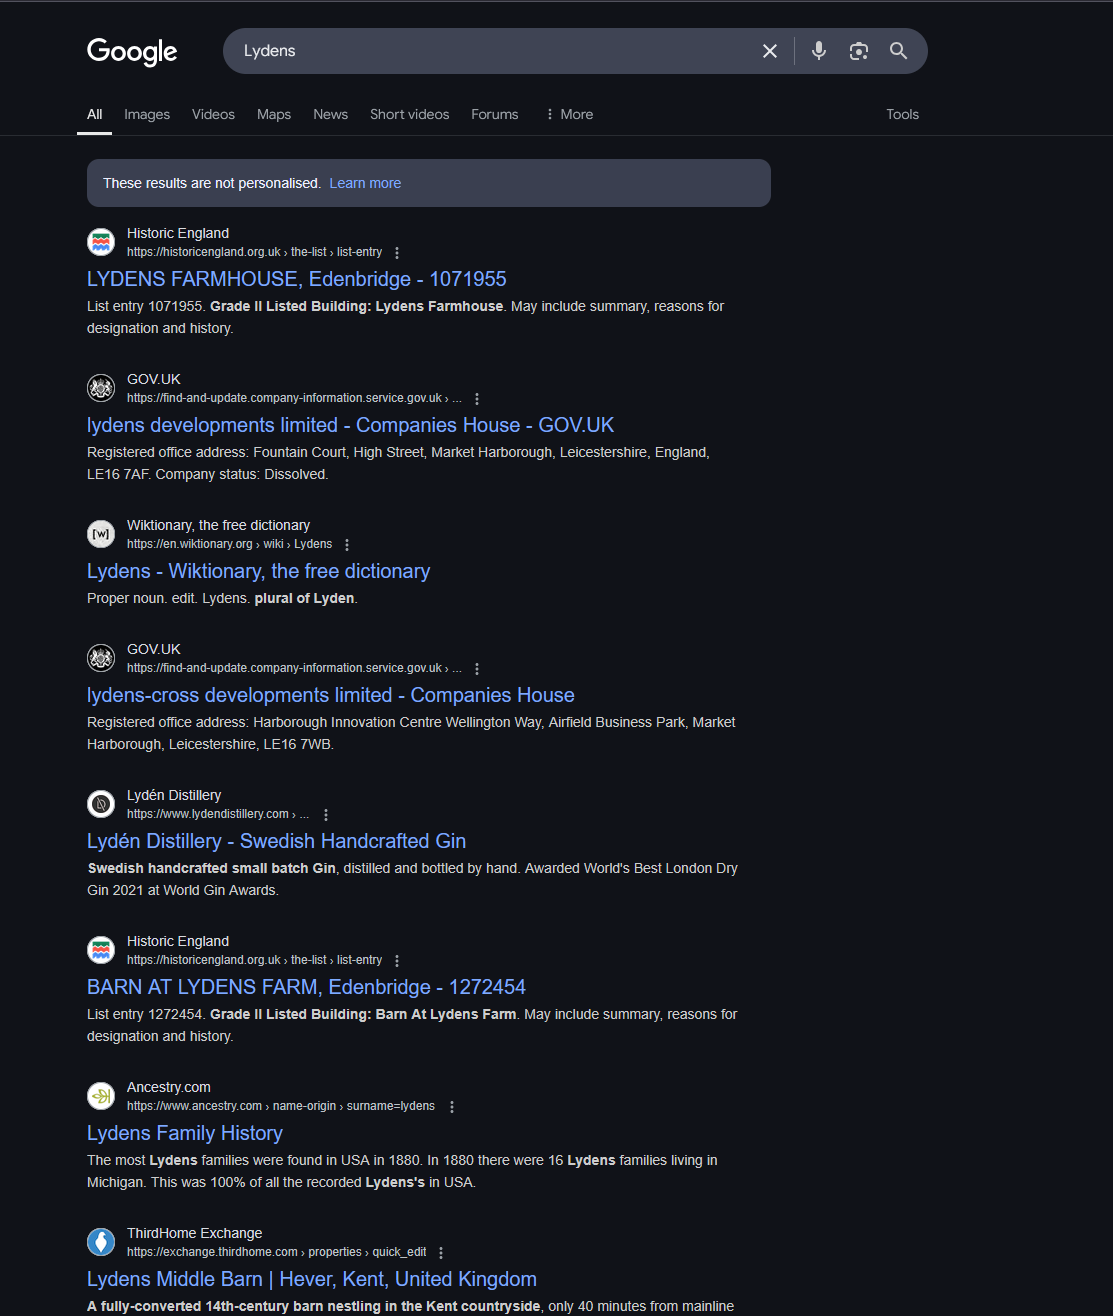The width and height of the screenshot is (1113, 1316).
Task: Follow the Learn more link
Action: (365, 183)
